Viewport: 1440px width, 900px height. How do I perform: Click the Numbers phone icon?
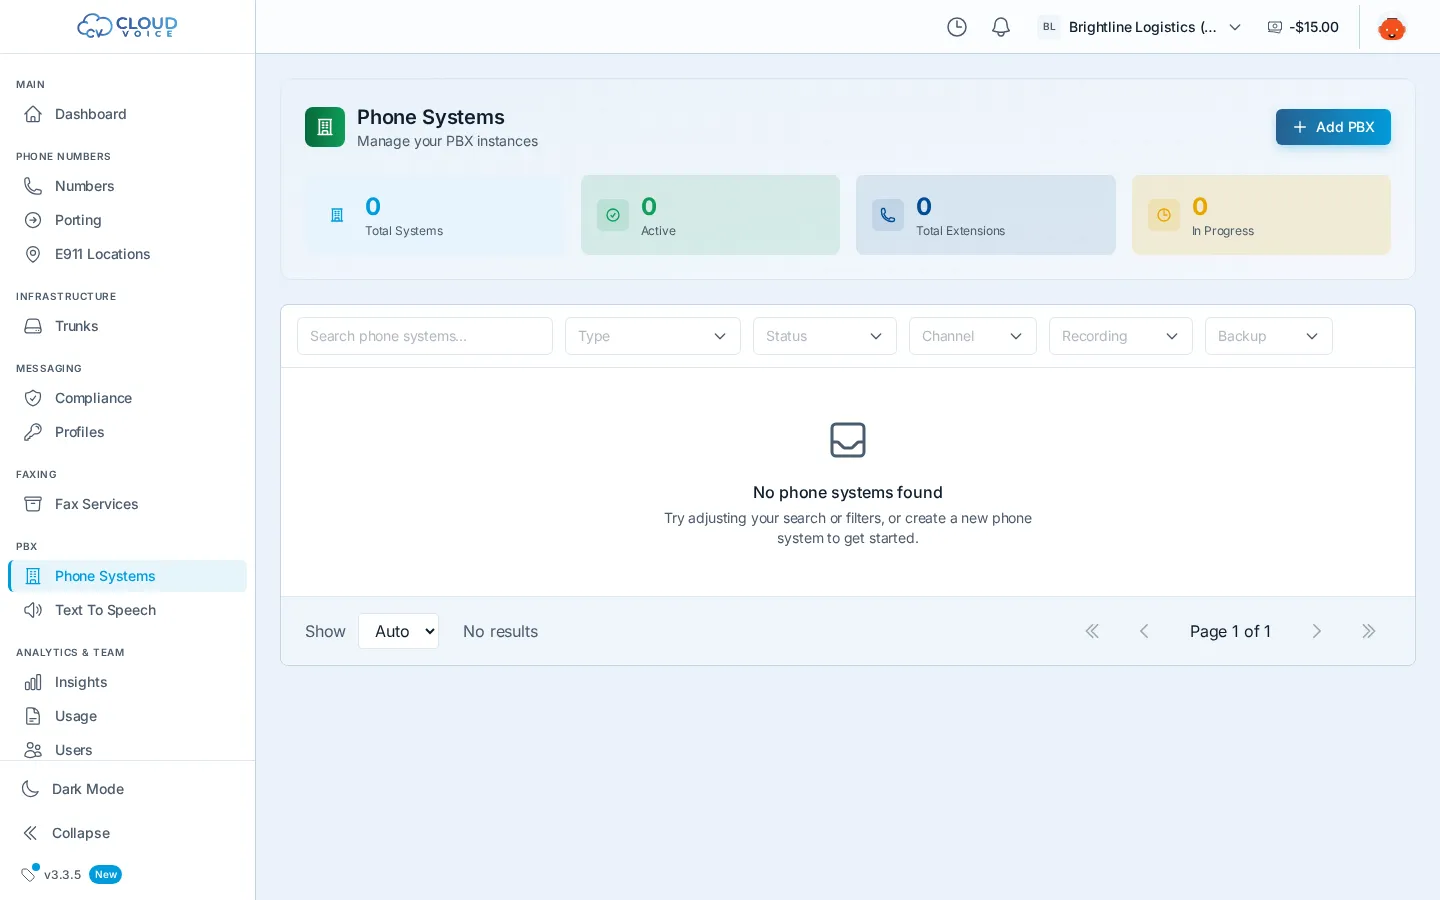tap(33, 186)
